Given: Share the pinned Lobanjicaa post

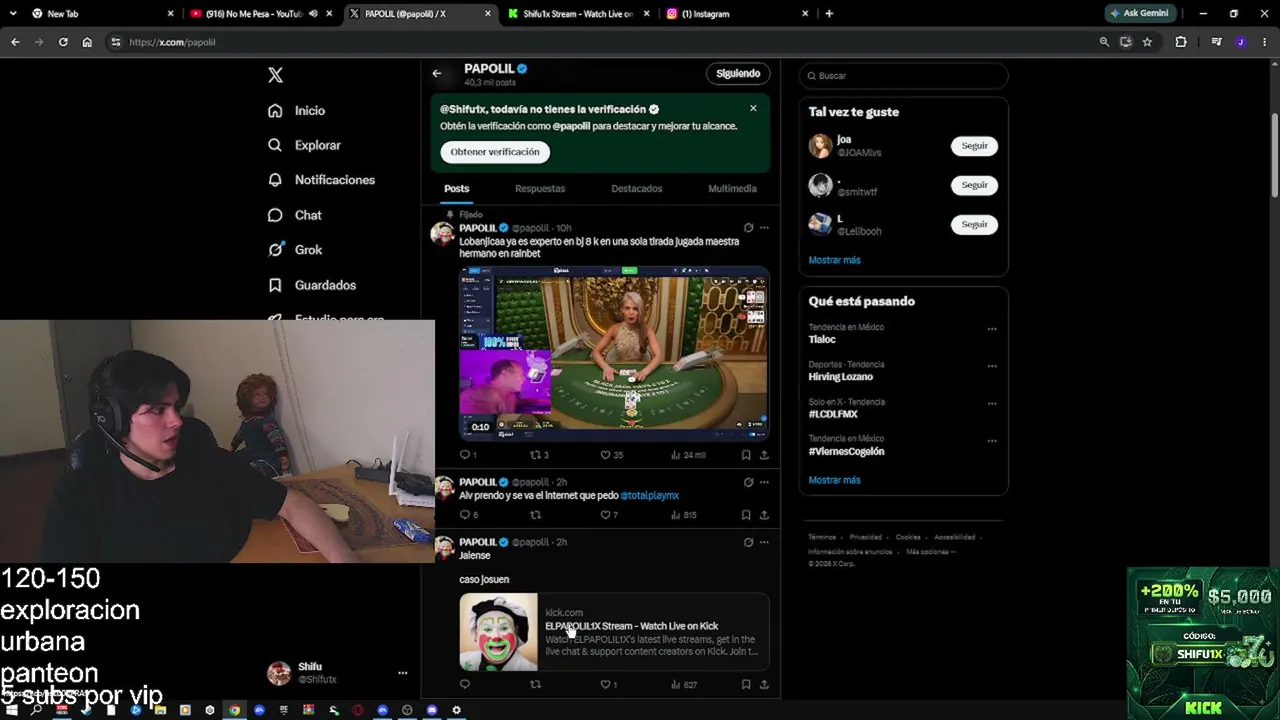Looking at the screenshot, I should [x=764, y=455].
